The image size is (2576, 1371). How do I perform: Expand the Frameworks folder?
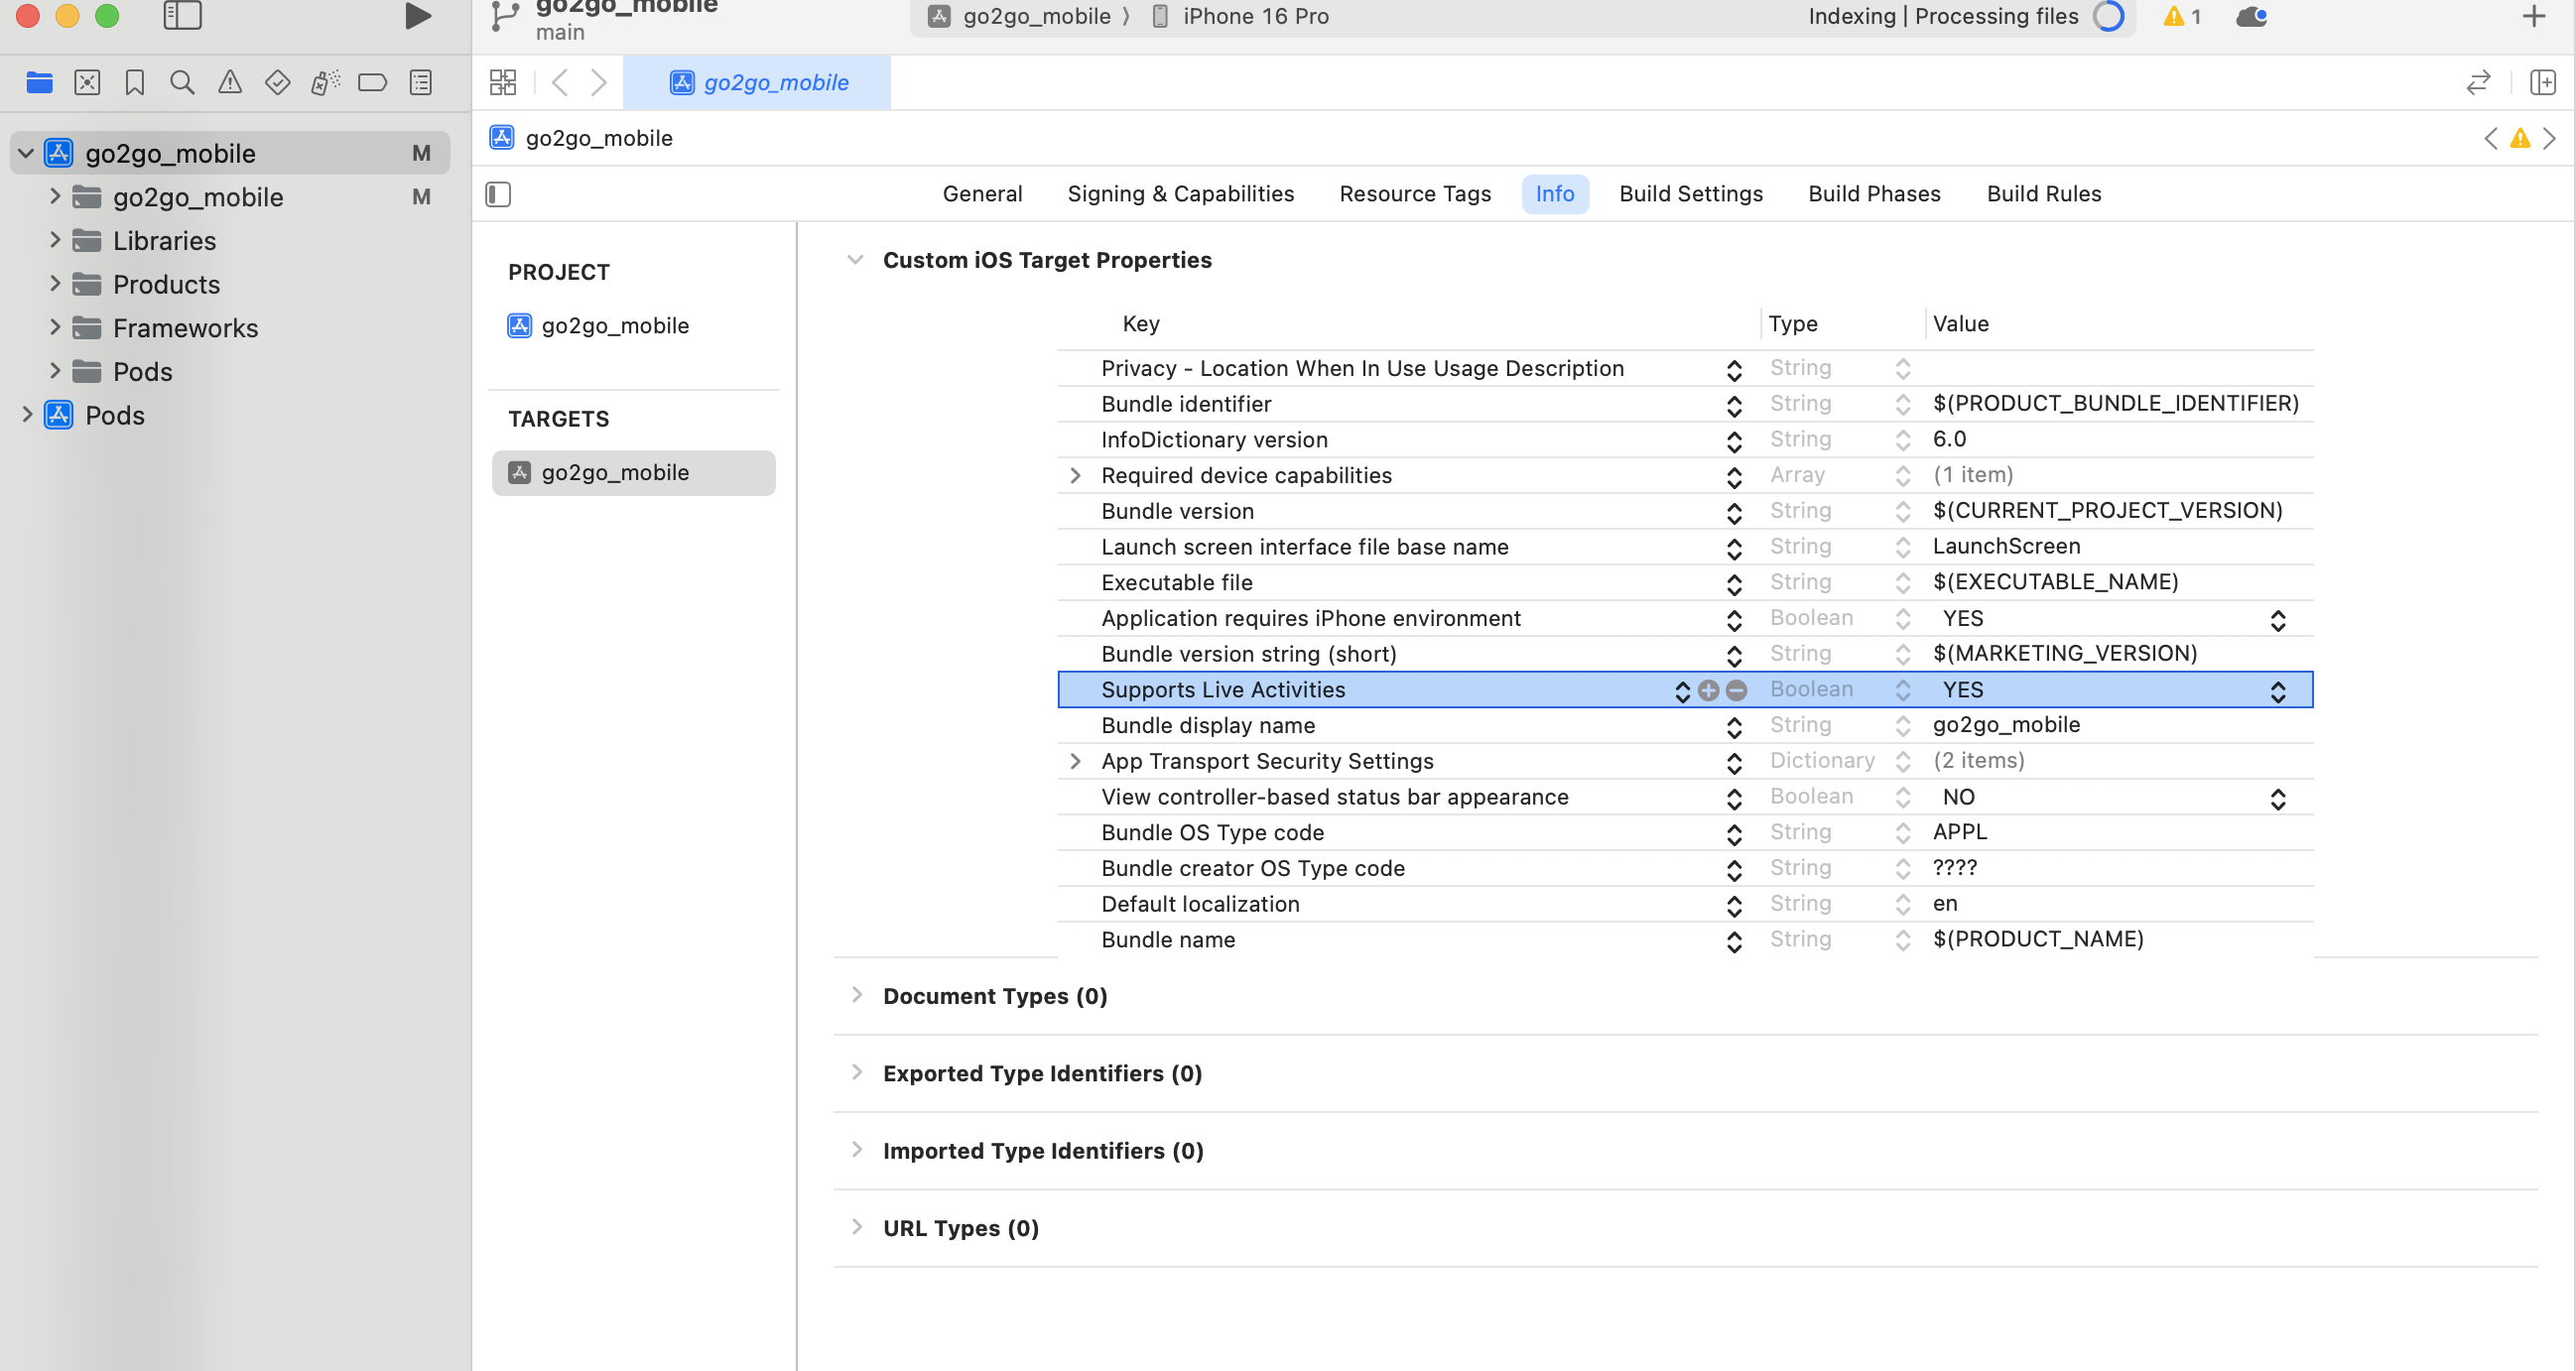55,327
